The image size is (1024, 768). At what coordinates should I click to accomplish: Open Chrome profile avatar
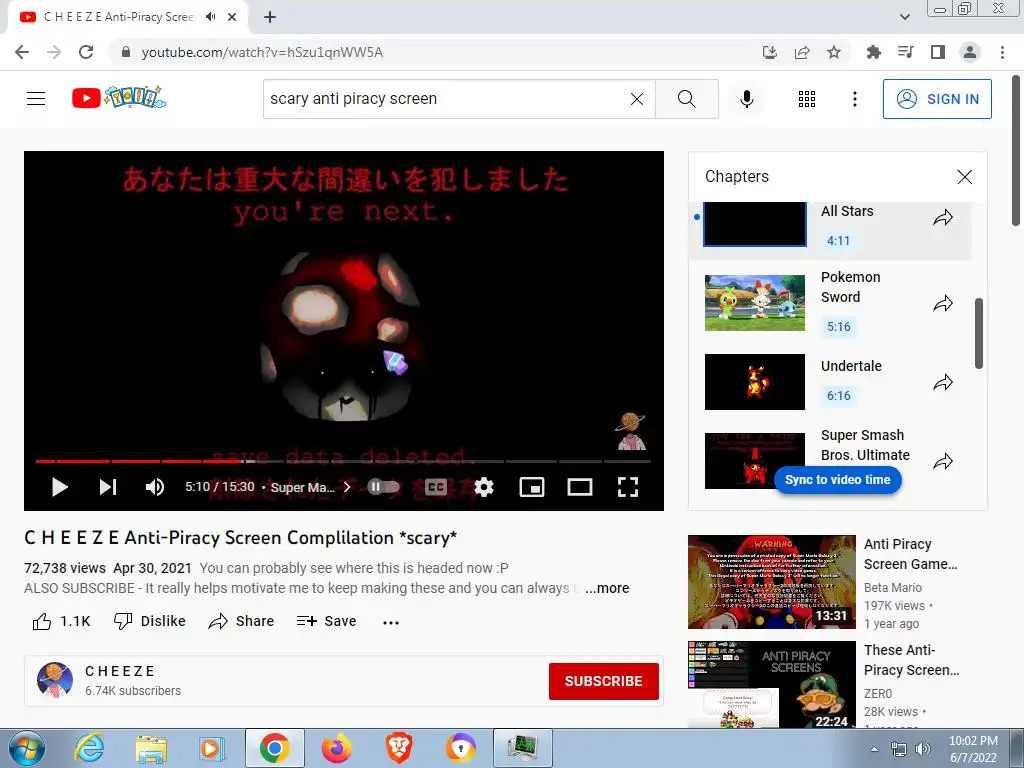[x=970, y=52]
